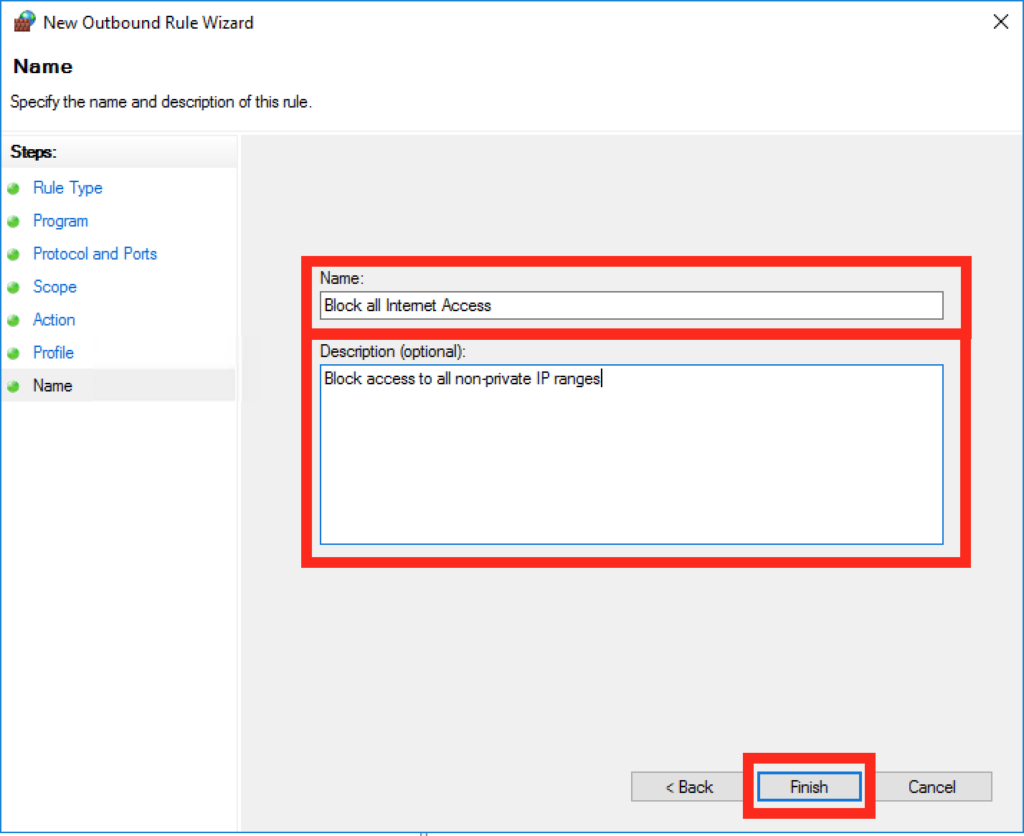Select the Profile step
Image resolution: width=1024 pixels, height=836 pixels.
pyautogui.click(x=53, y=353)
